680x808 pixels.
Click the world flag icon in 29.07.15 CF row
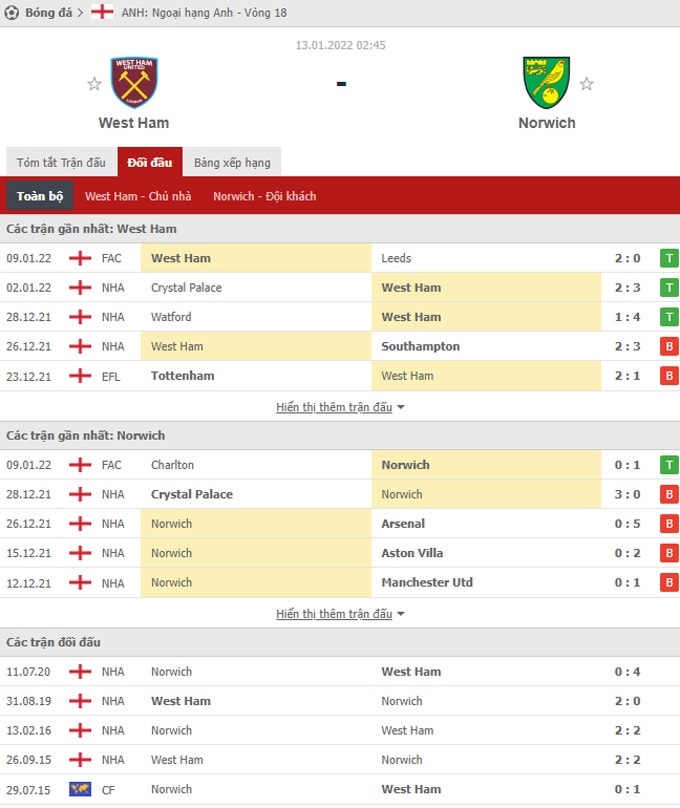click(x=80, y=789)
